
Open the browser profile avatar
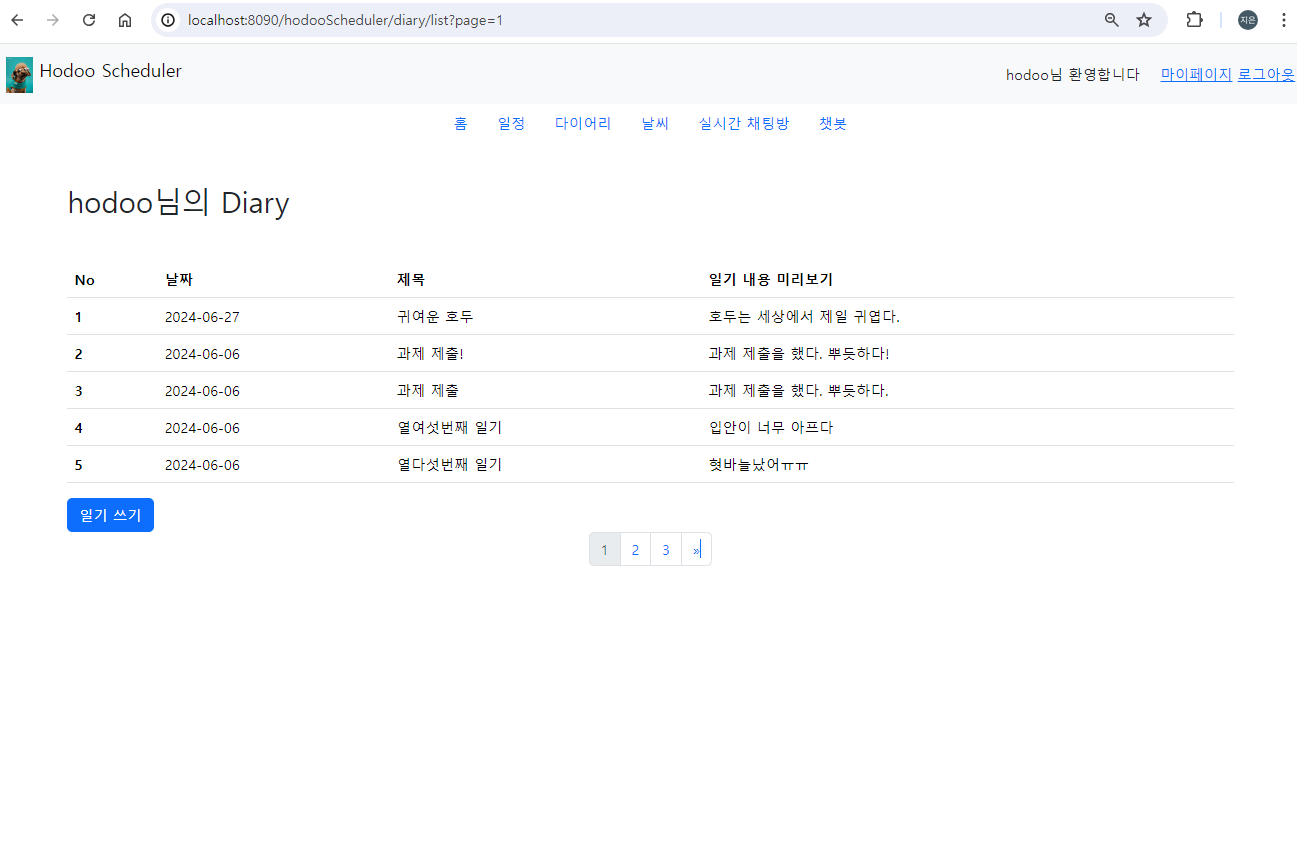1248,20
